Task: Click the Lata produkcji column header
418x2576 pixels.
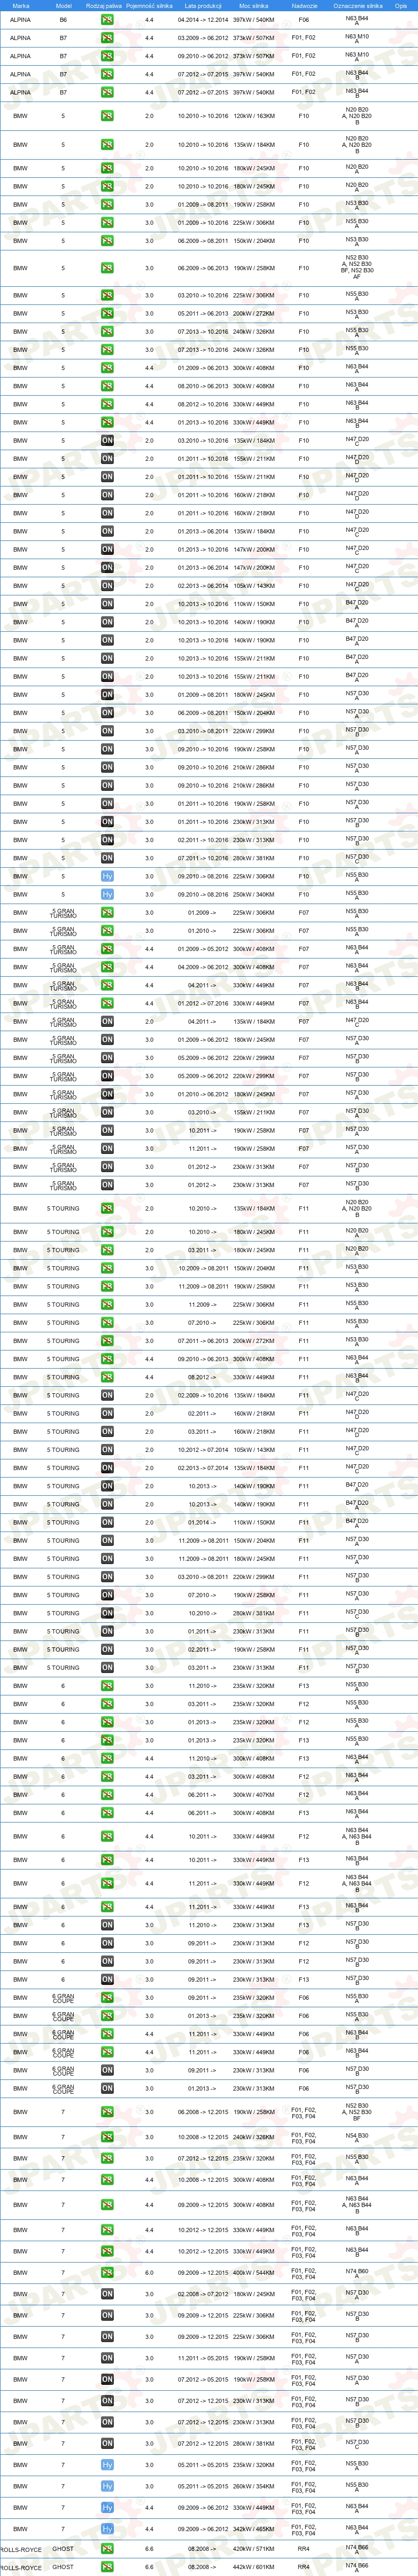Action: [x=203, y=6]
